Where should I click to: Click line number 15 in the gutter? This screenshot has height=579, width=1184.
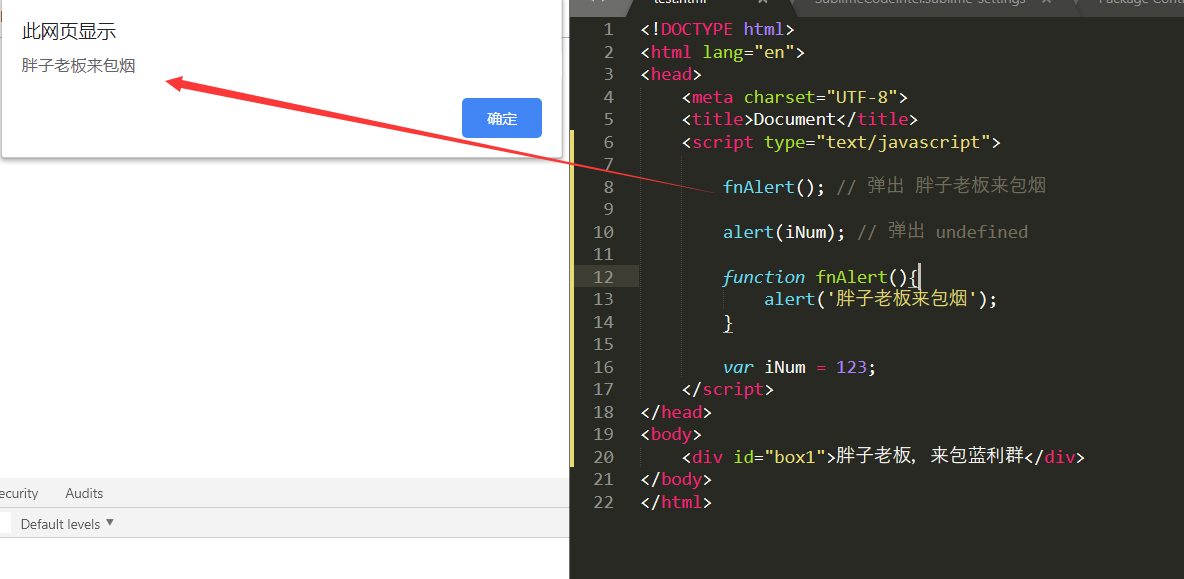click(x=604, y=344)
